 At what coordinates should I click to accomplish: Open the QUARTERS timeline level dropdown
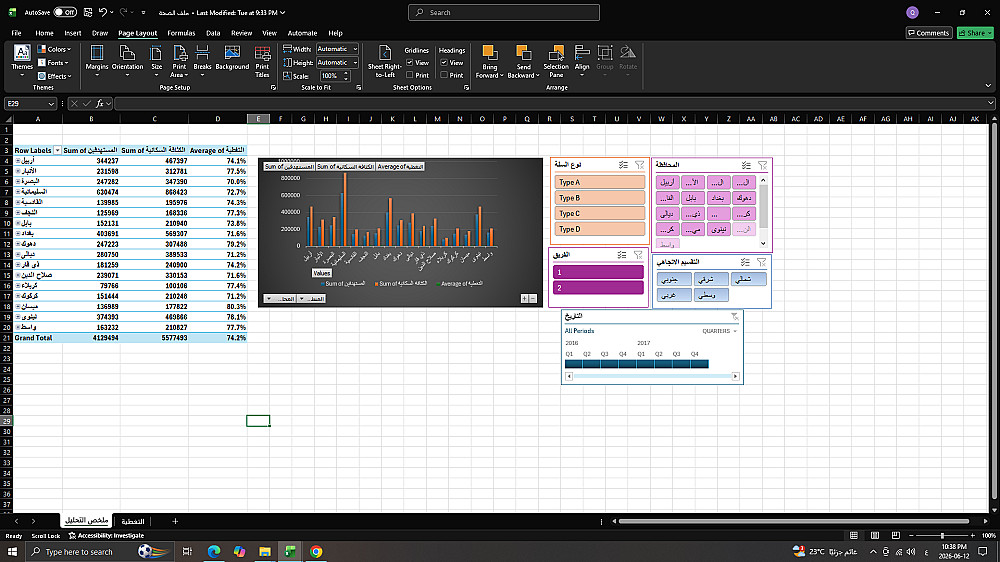[x=719, y=331]
